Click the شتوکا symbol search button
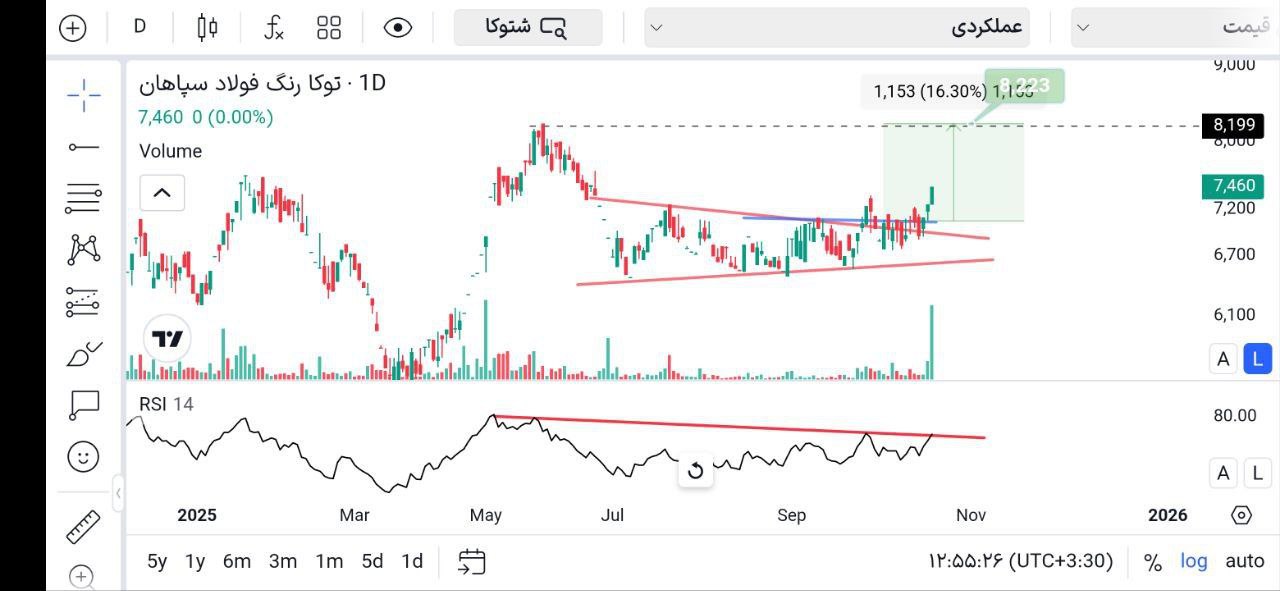This screenshot has width=1280, height=591. 528,27
